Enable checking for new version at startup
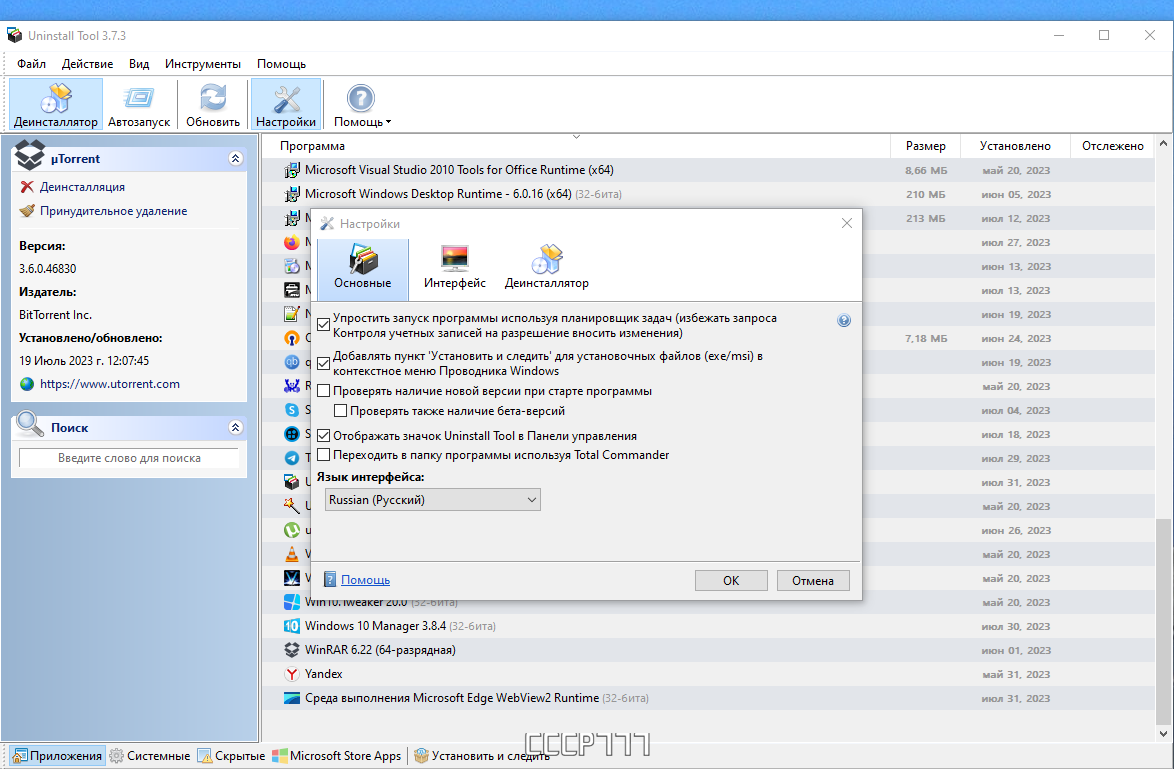 pos(323,391)
